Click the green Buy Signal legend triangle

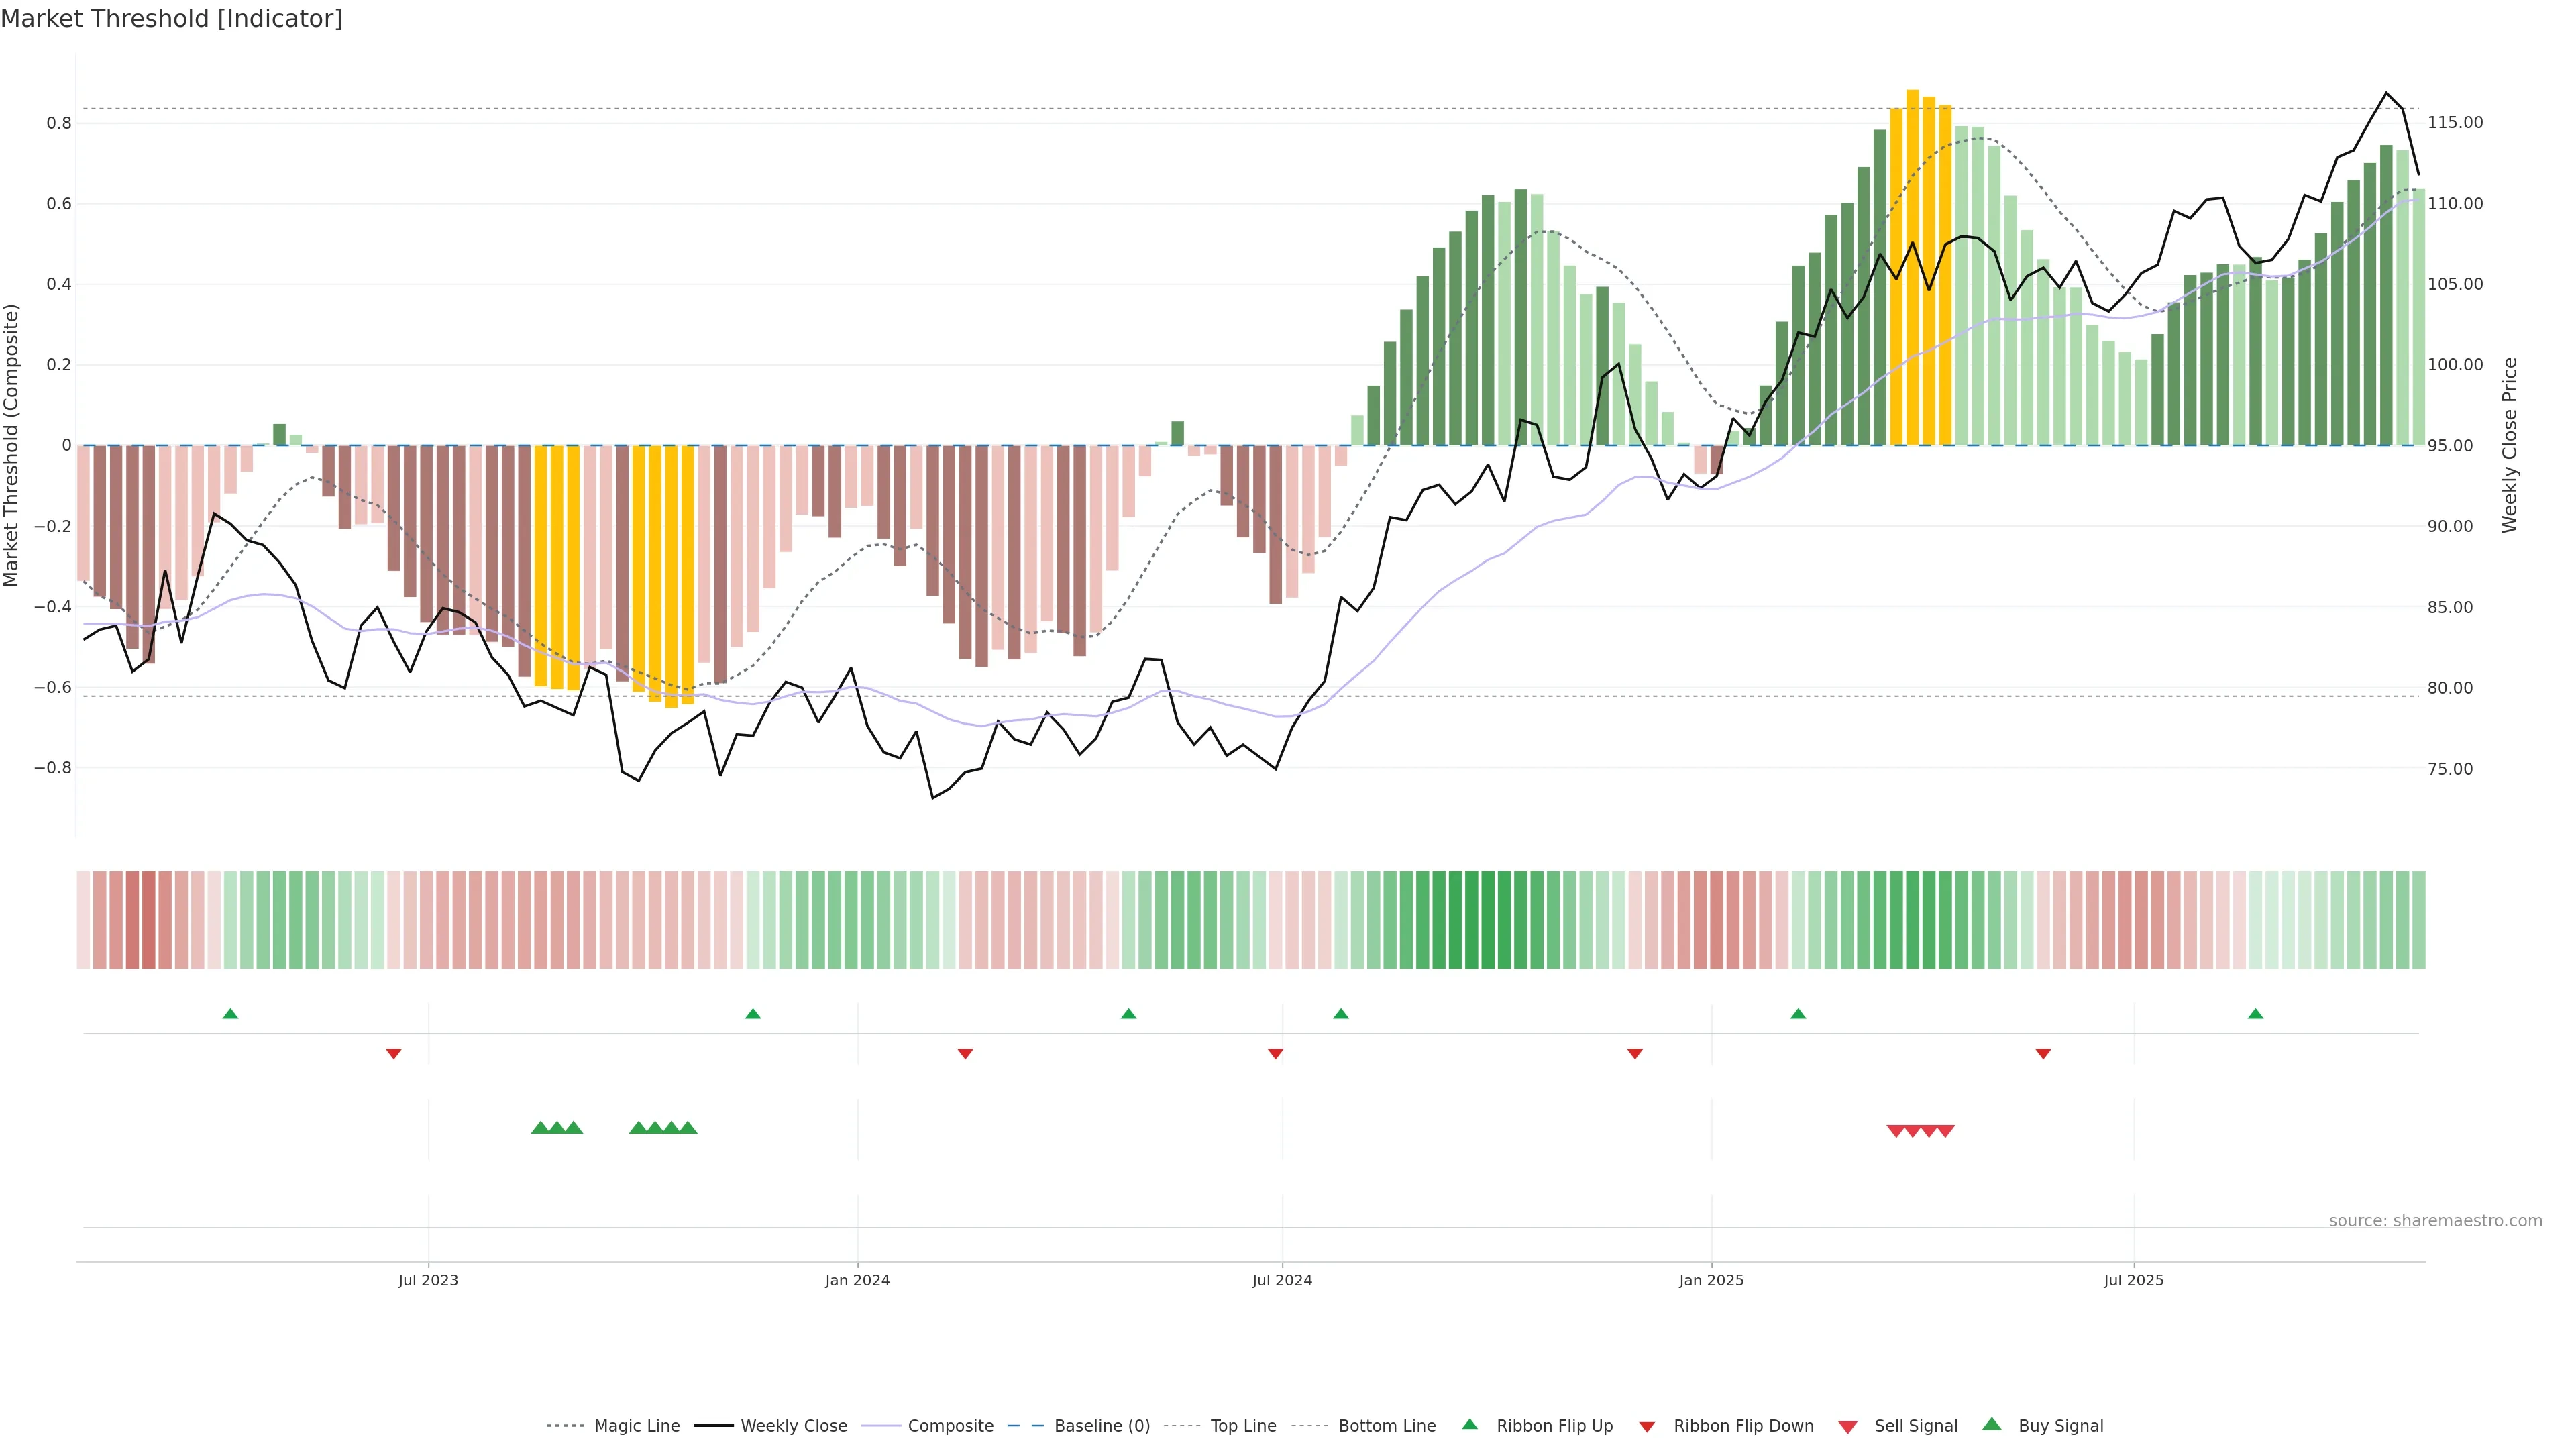point(1992,1424)
